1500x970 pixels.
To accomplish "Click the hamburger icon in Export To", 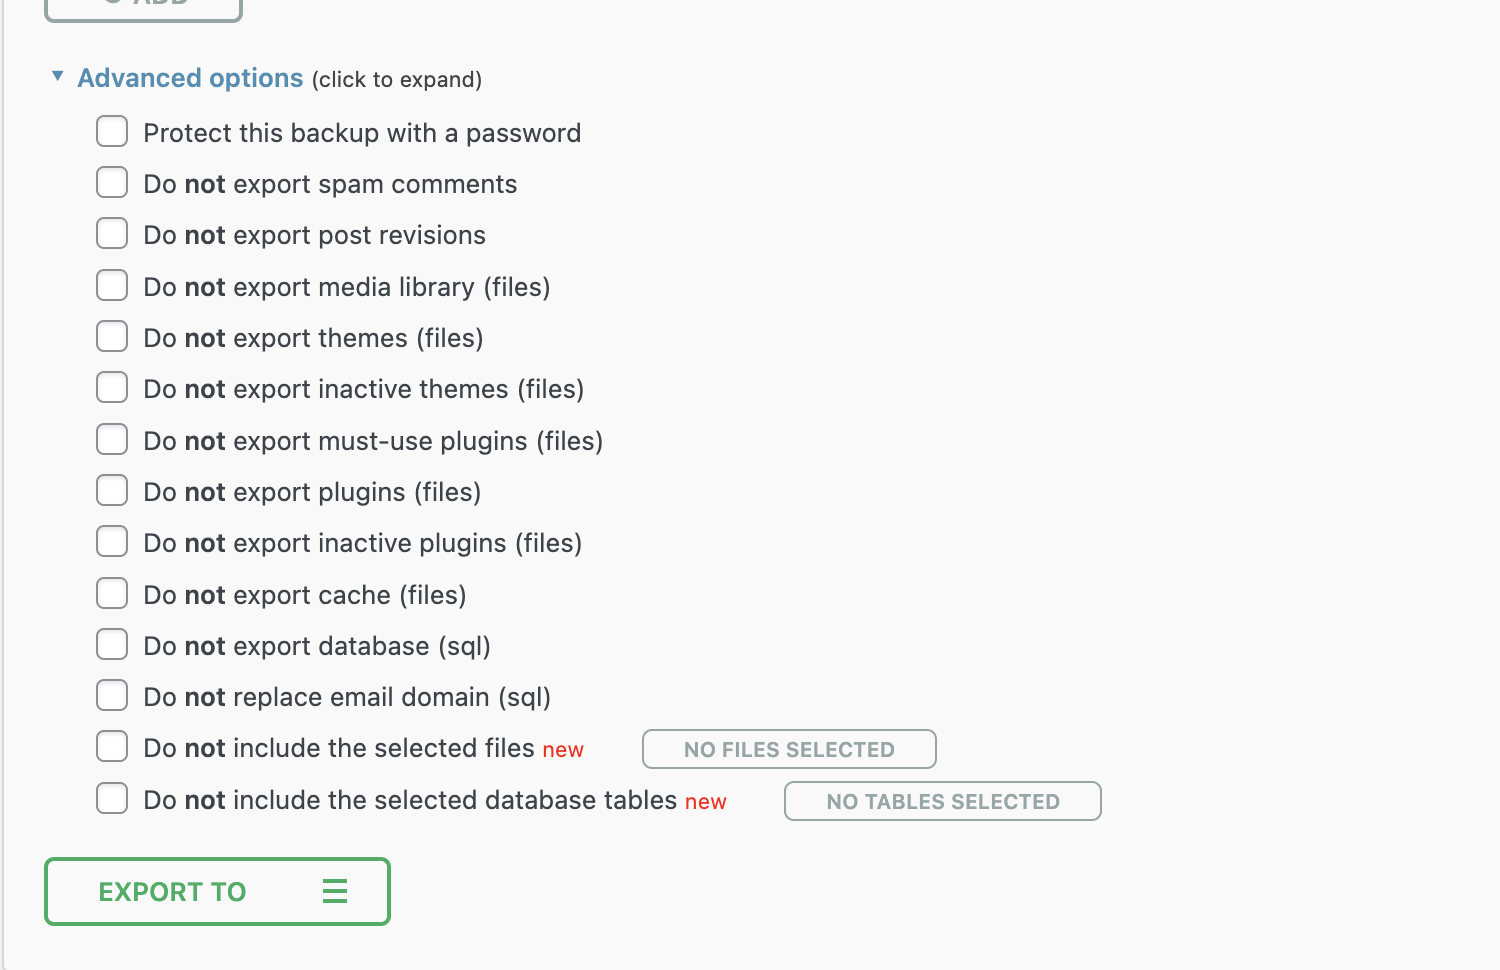I will coord(335,891).
